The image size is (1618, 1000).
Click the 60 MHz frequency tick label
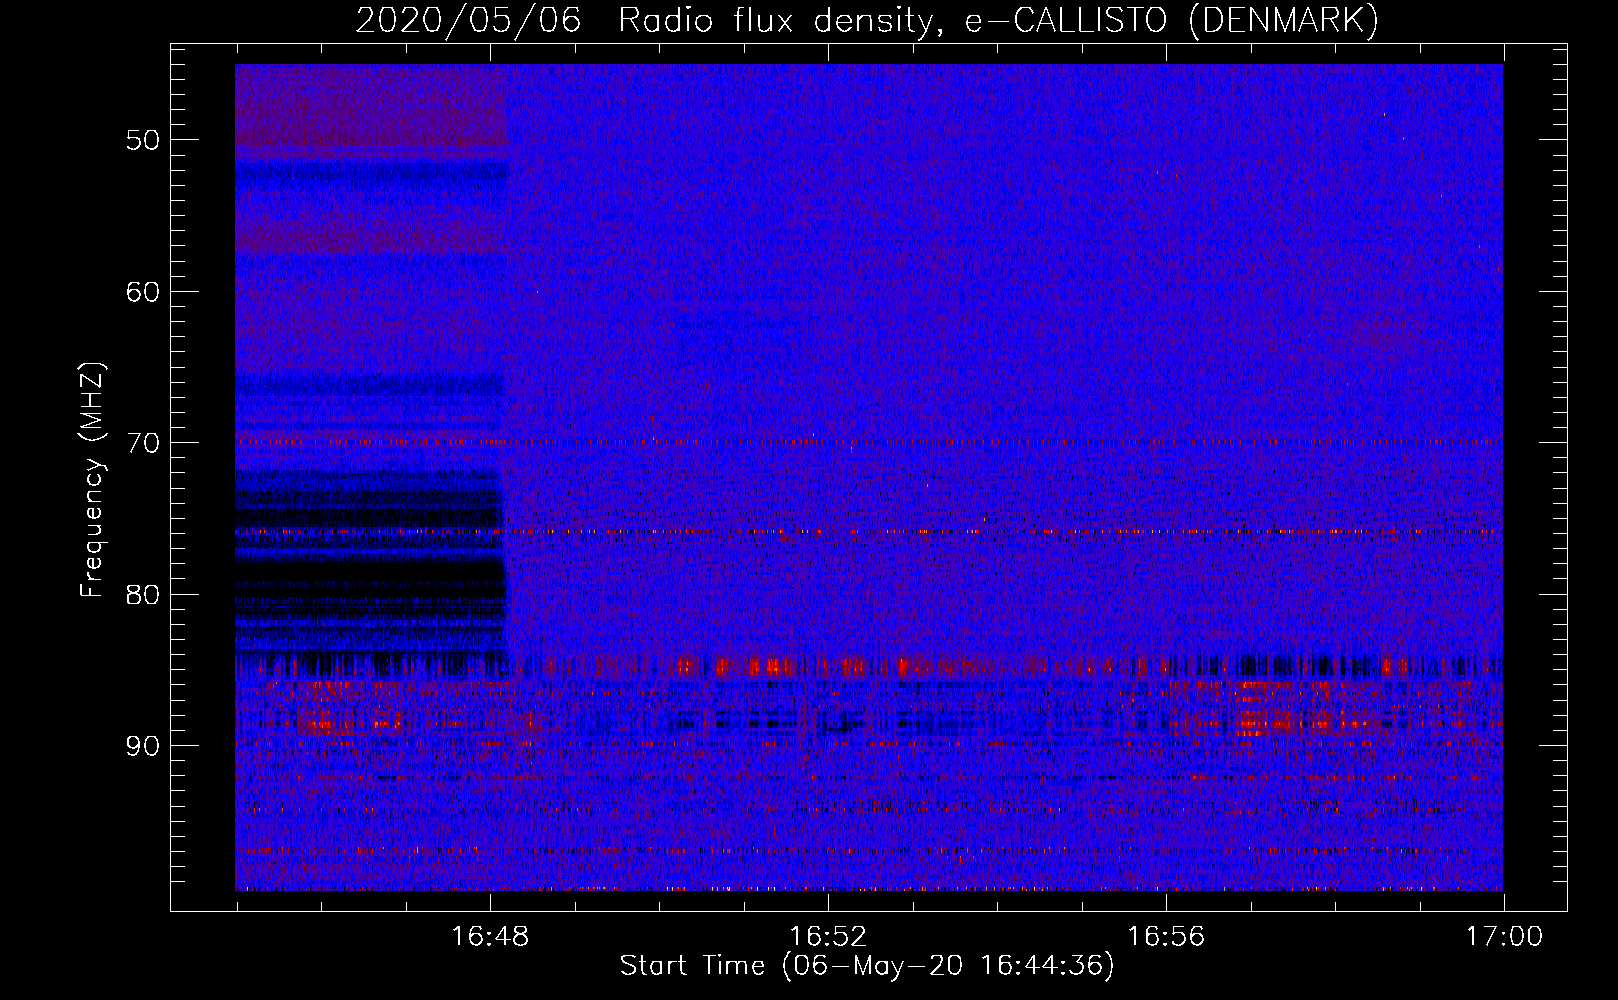143,292
